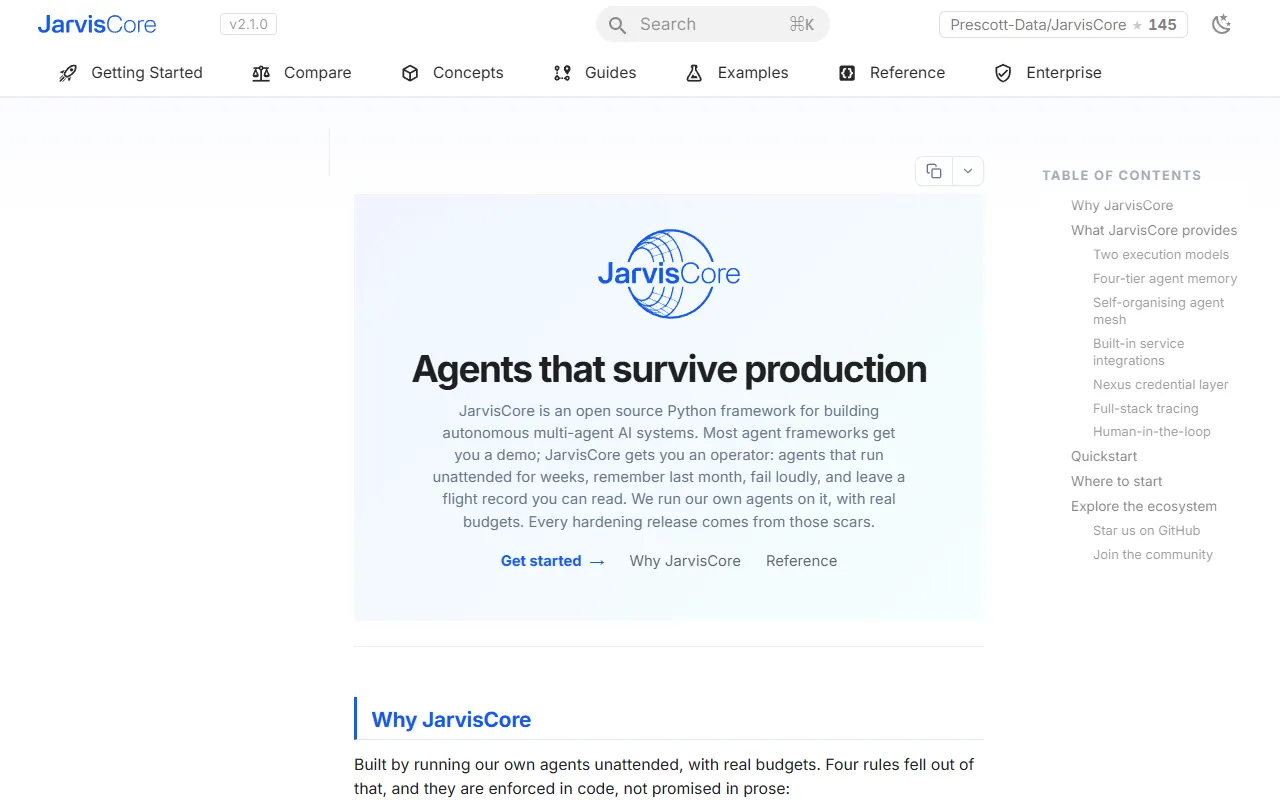Click the code braces icon beside Reference
Viewport: 1280px width, 800px height.
(847, 73)
